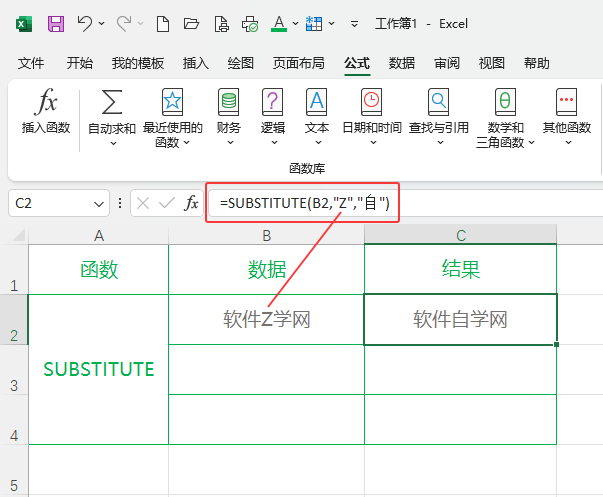Open the 我的模板 tab
Screen dimensions: 603x497
click(x=138, y=63)
